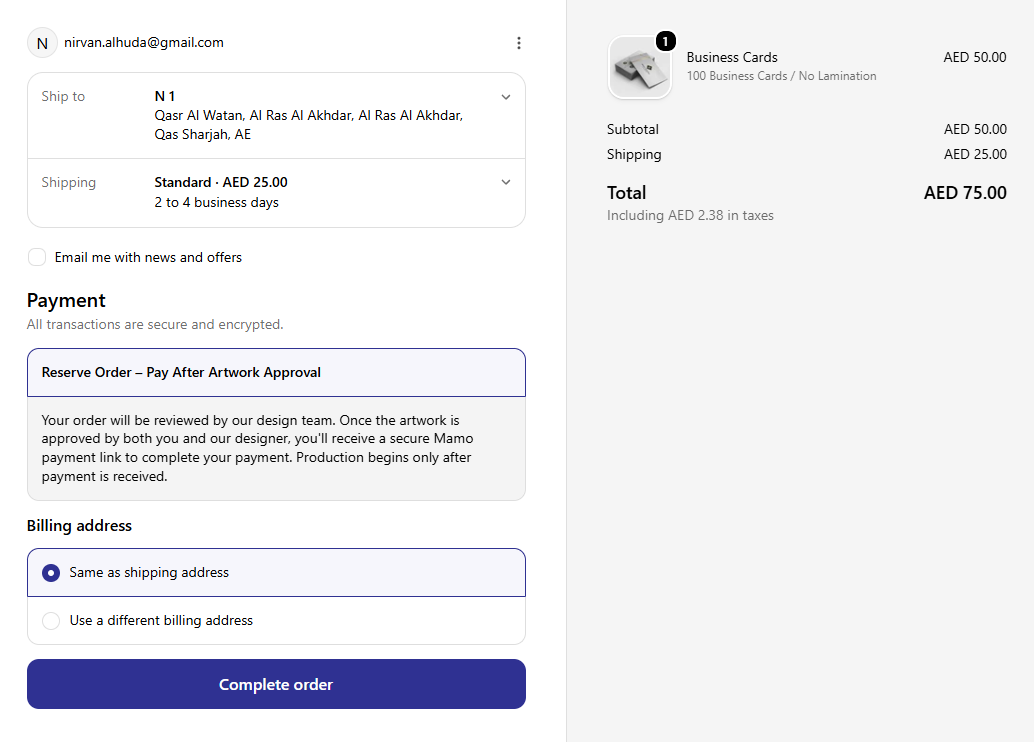Image resolution: width=1034 pixels, height=742 pixels.
Task: Expand the Shipping method chevron
Action: (506, 182)
